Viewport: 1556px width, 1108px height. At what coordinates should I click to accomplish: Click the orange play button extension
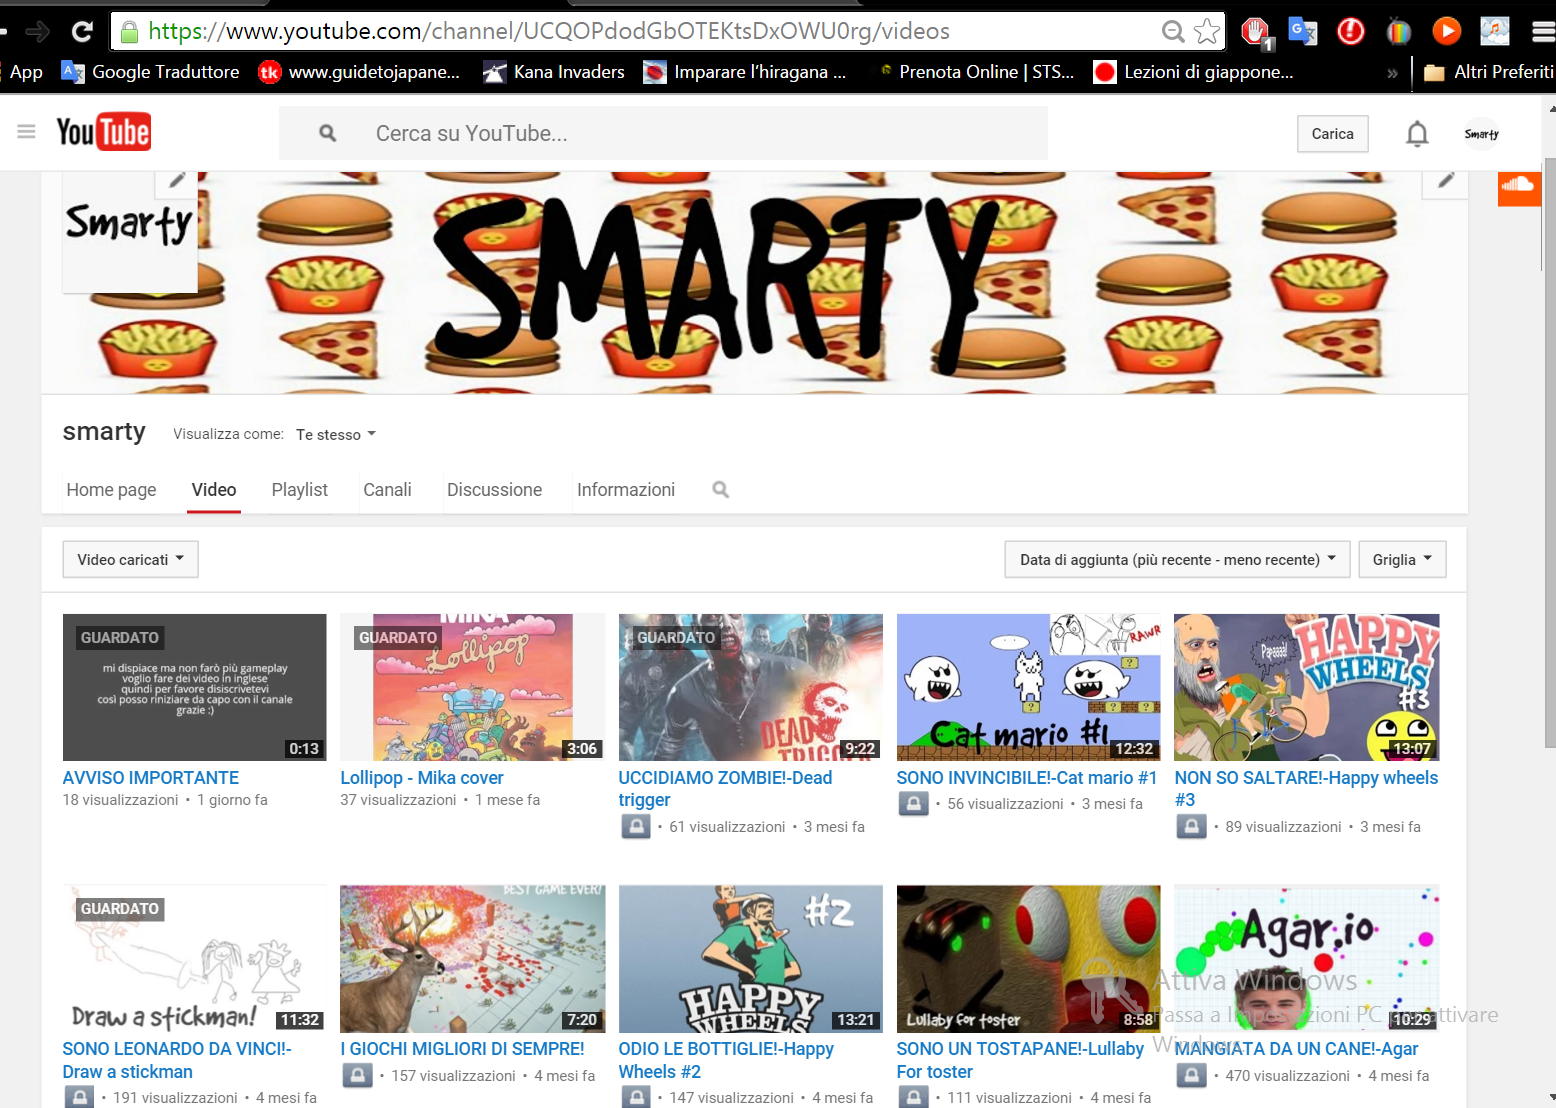(1446, 32)
